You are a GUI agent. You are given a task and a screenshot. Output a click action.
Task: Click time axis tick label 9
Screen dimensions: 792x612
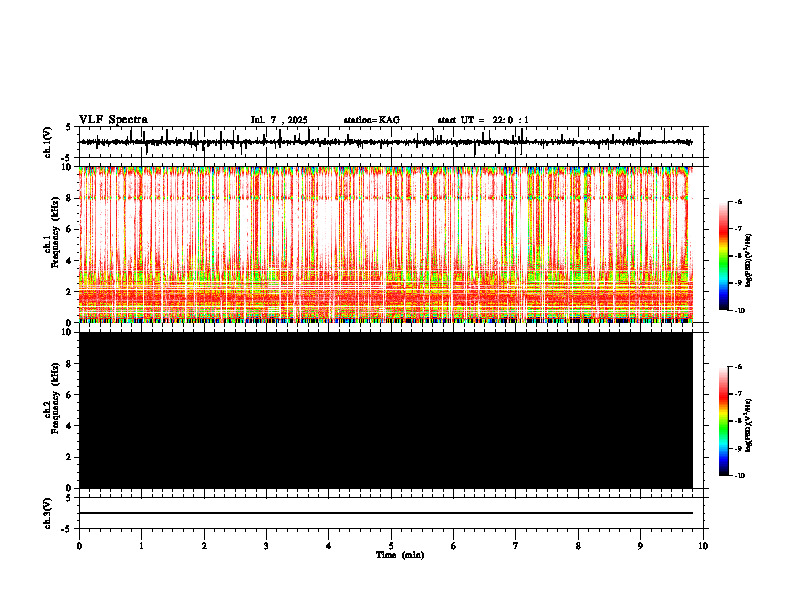point(640,546)
